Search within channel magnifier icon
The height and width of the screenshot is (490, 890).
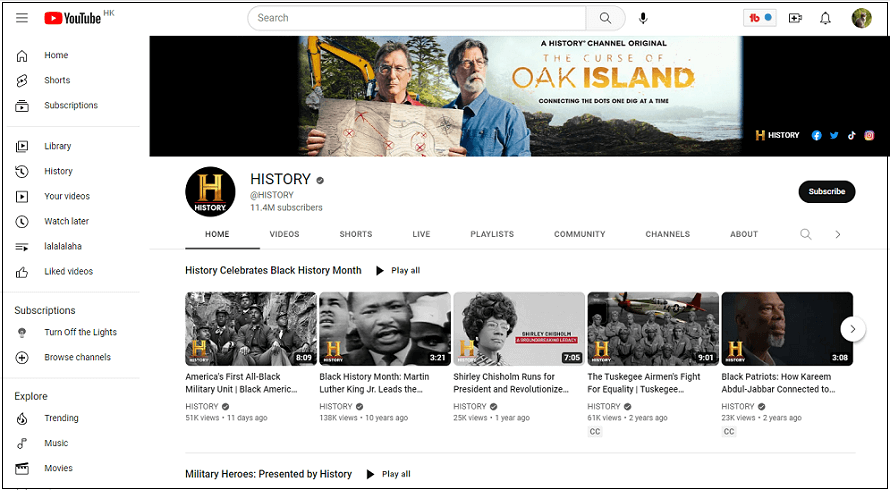pos(805,234)
